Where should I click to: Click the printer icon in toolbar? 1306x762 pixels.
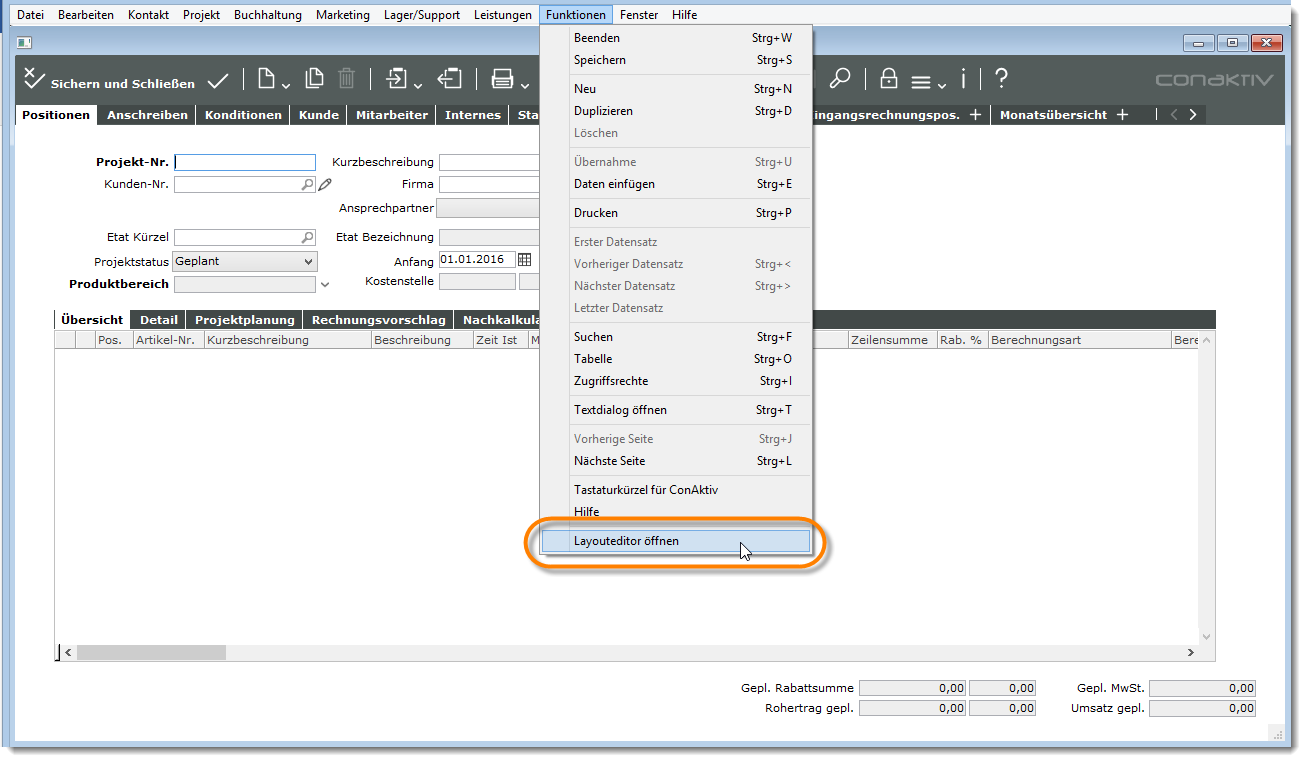tap(502, 80)
